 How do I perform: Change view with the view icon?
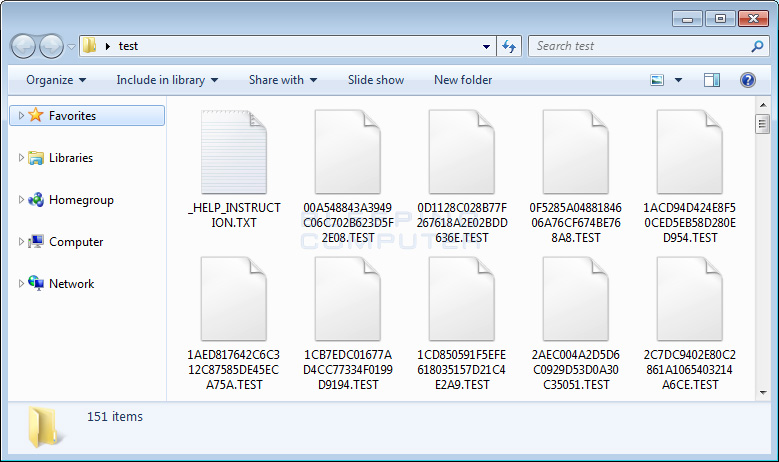[x=657, y=80]
